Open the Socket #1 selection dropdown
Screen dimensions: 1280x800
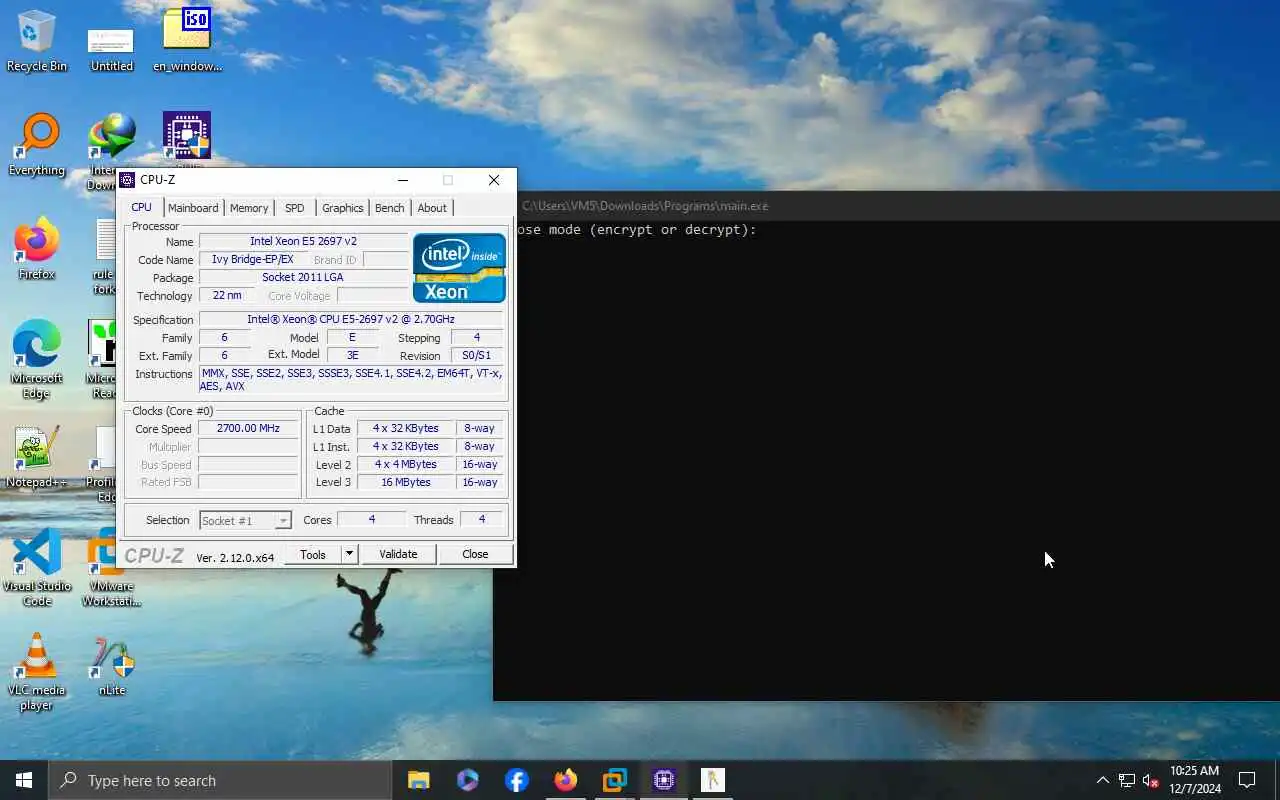tap(245, 521)
